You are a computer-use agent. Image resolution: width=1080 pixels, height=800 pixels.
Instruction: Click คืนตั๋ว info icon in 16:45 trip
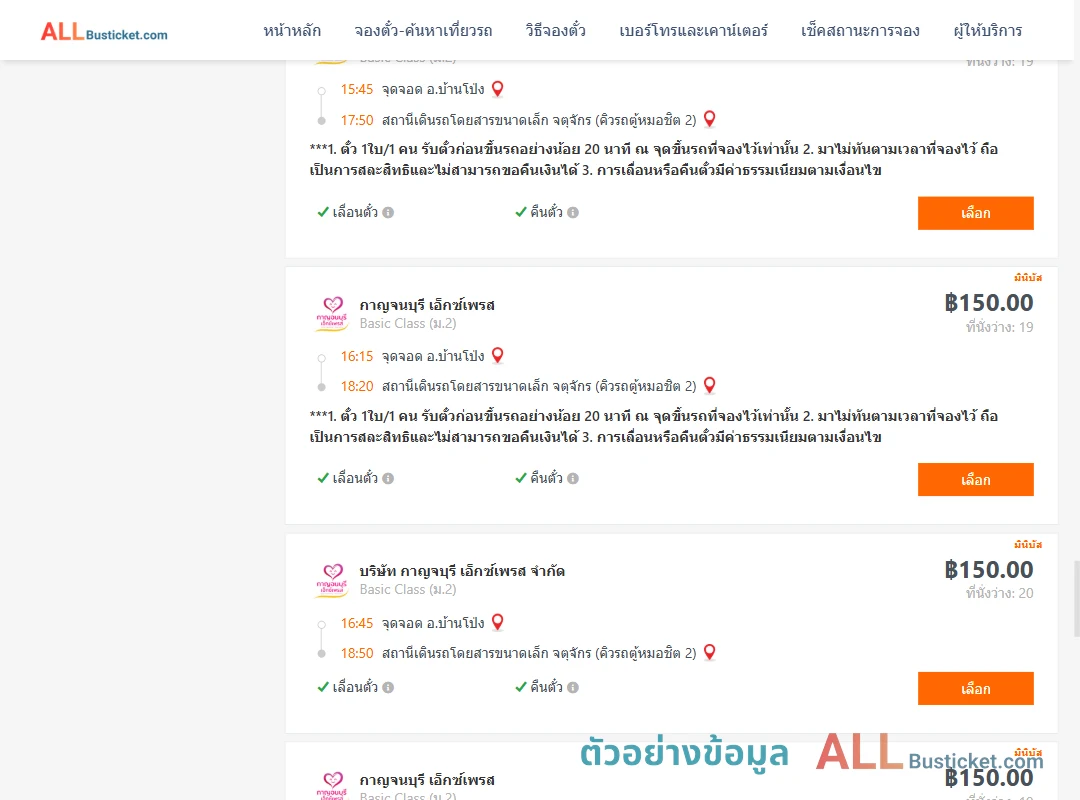point(573,688)
